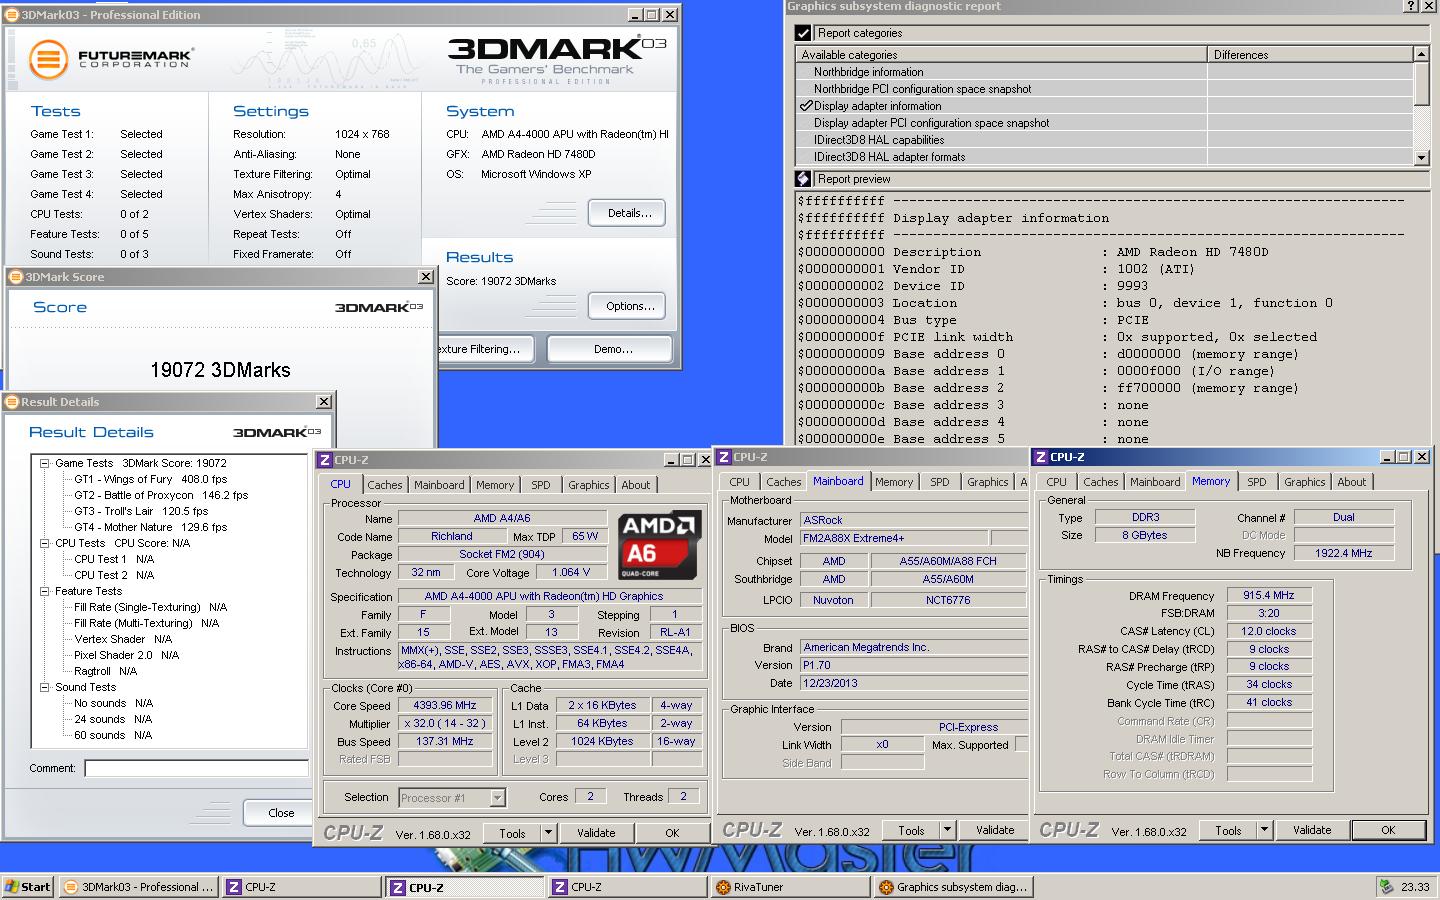Collapse the Sound Tests tree node
The image size is (1440, 900).
click(x=45, y=687)
